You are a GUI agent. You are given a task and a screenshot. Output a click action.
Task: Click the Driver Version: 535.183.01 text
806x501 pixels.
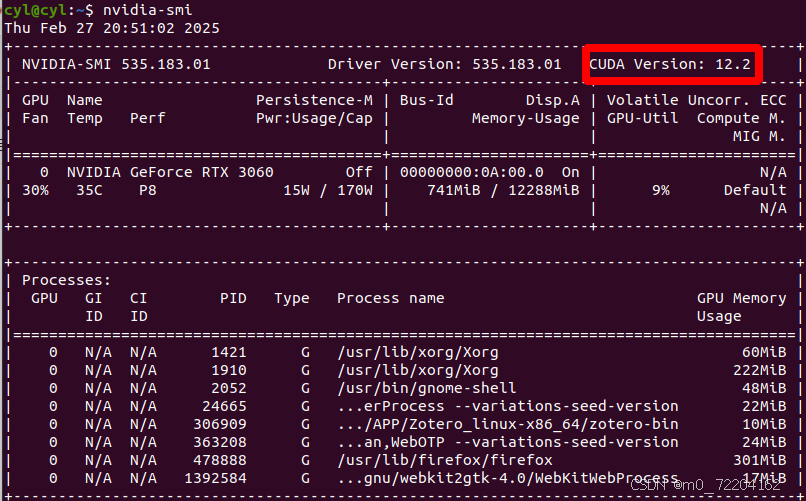(x=444, y=64)
